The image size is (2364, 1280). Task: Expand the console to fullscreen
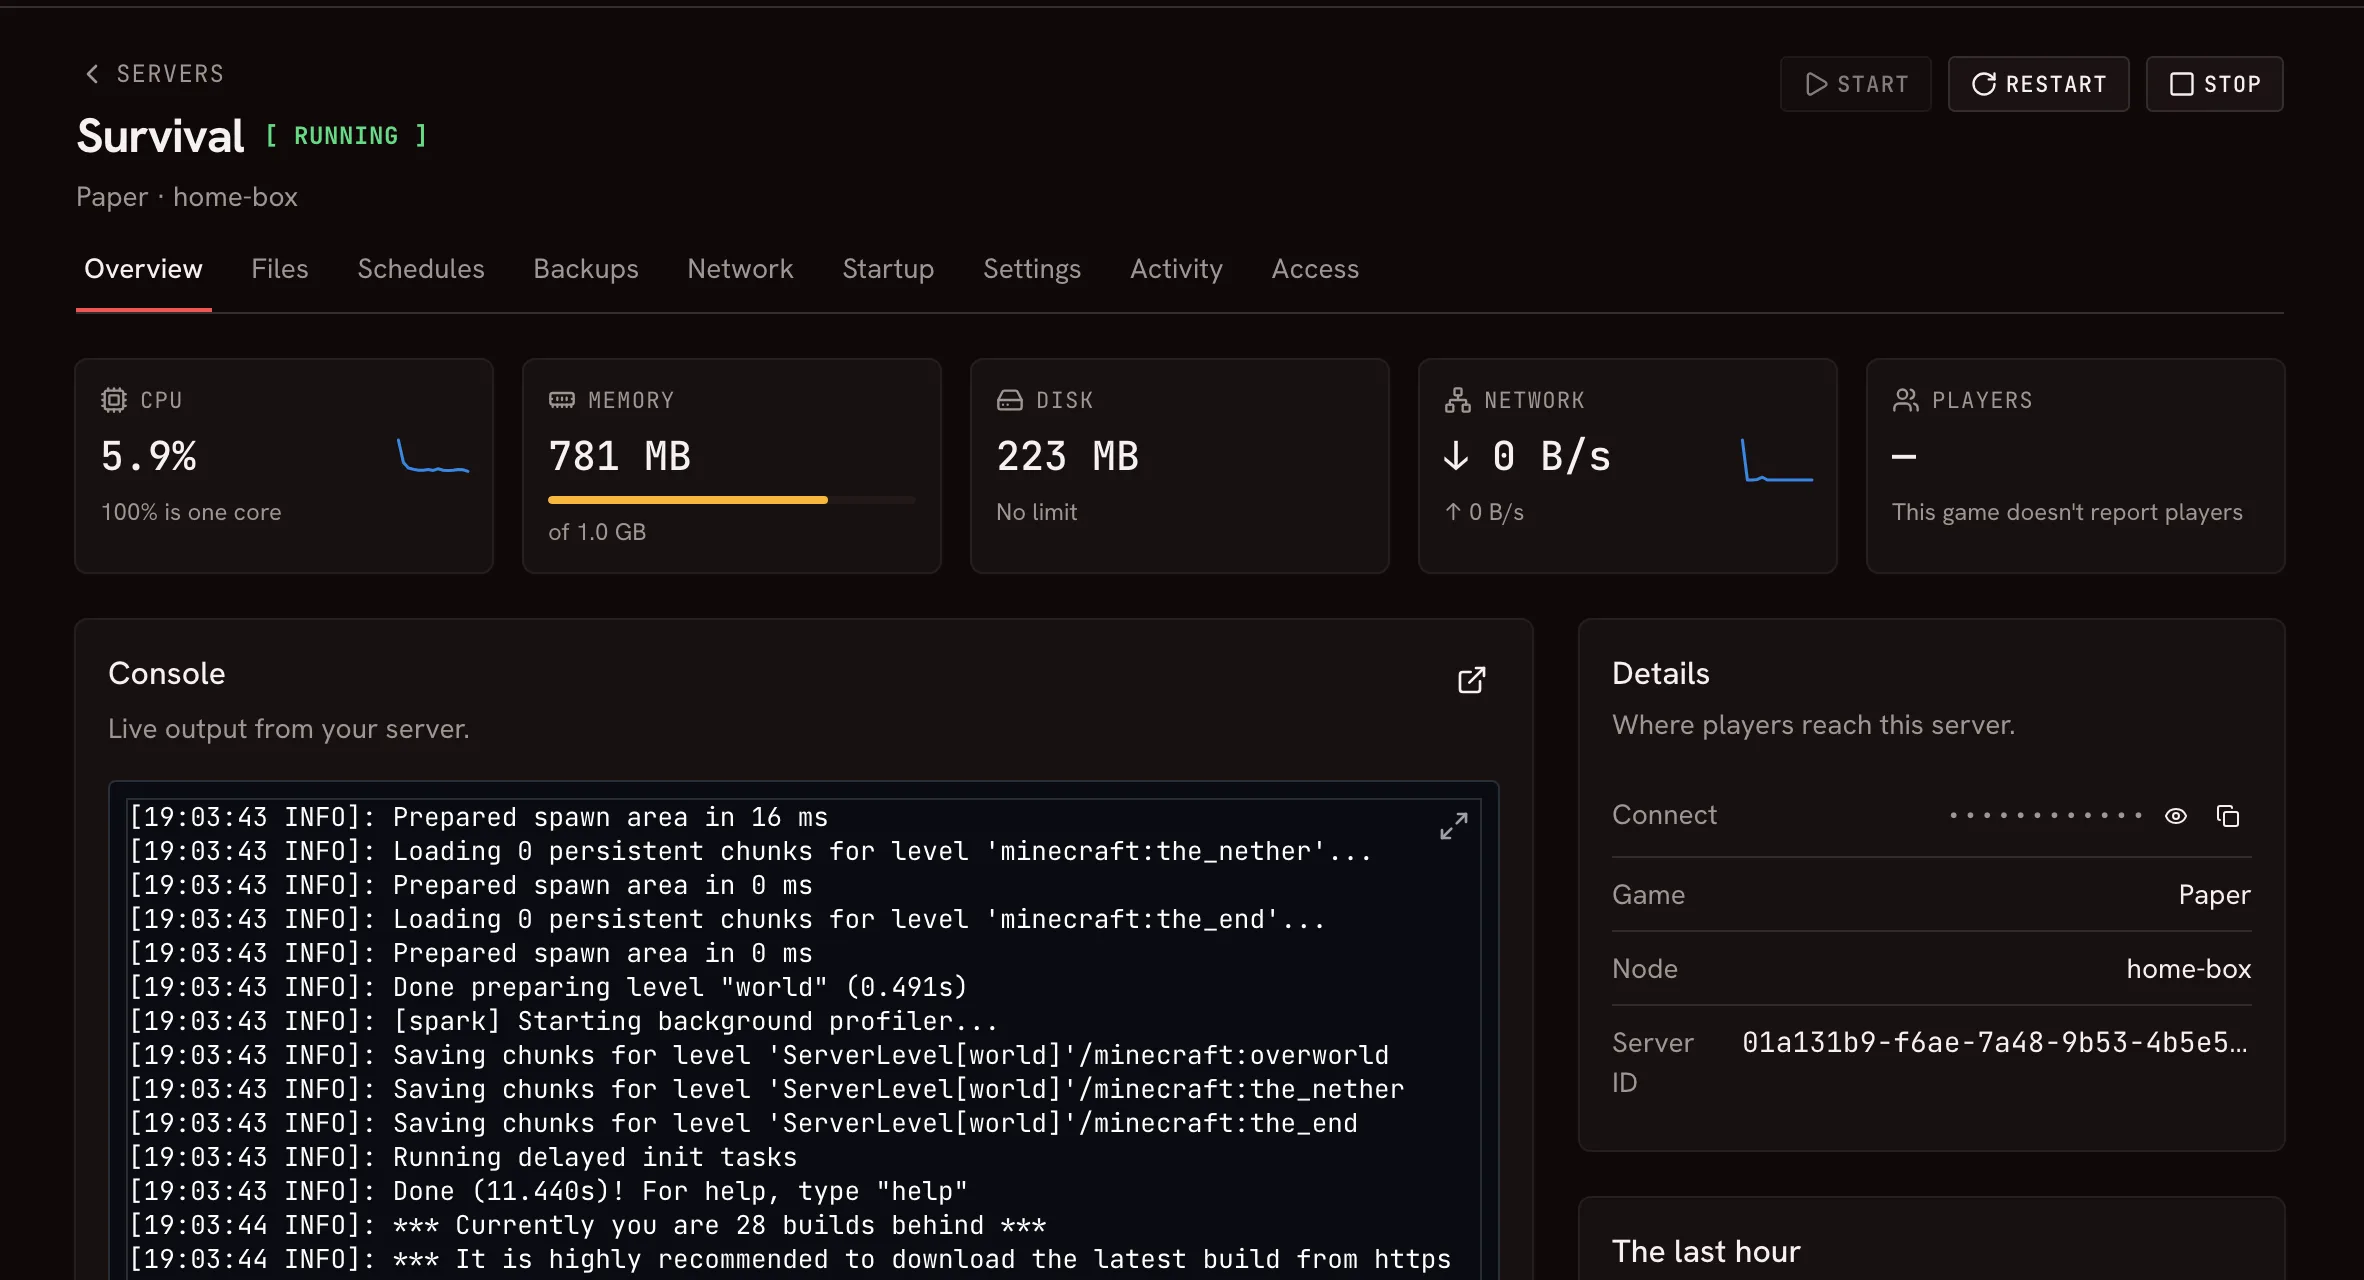click(1454, 826)
